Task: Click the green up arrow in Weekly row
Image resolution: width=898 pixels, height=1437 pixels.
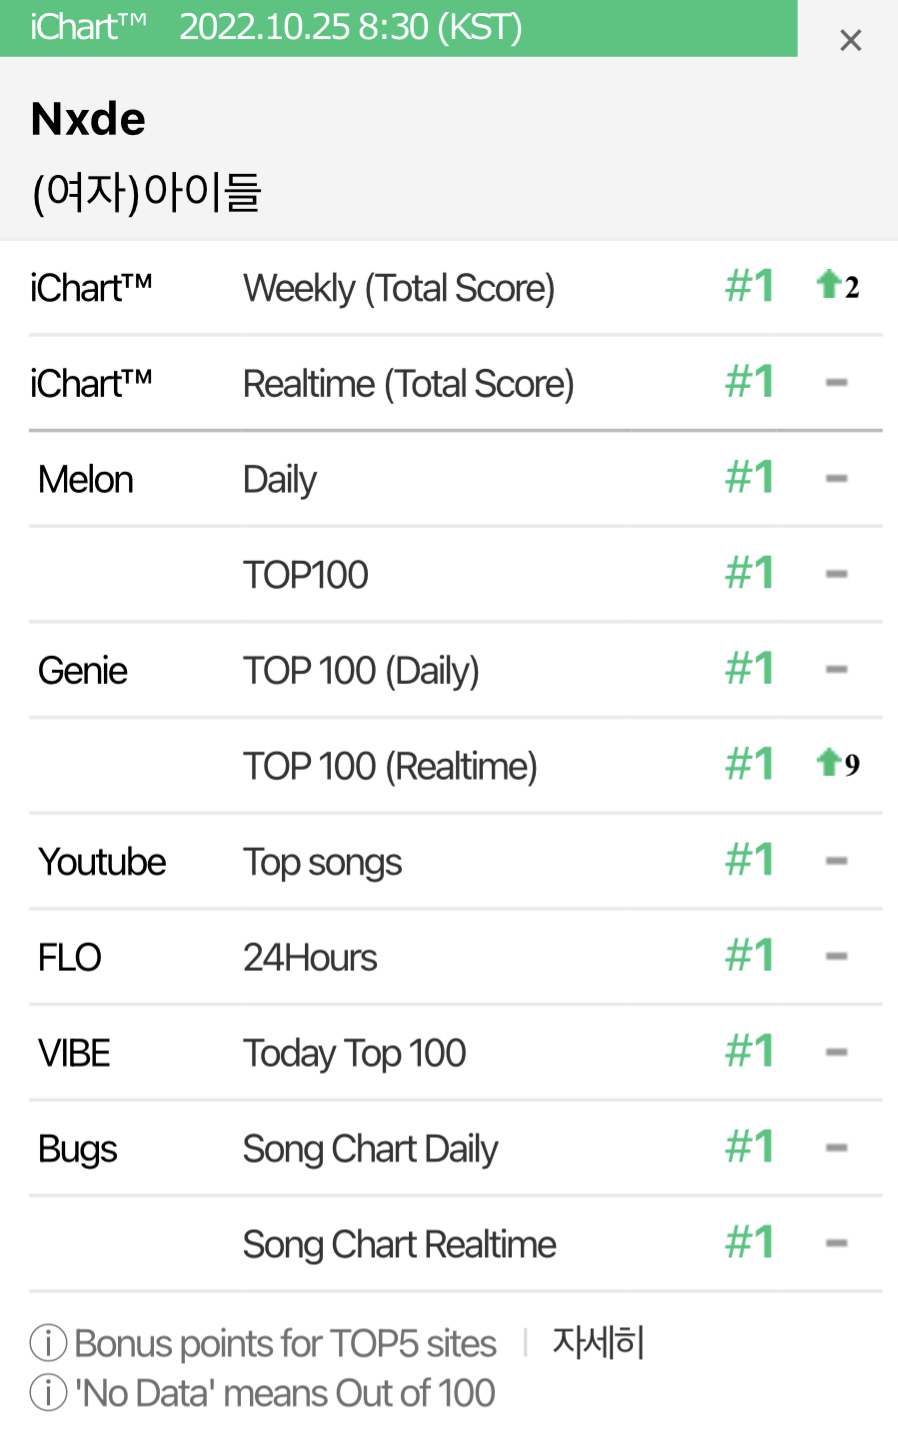Action: pos(828,285)
